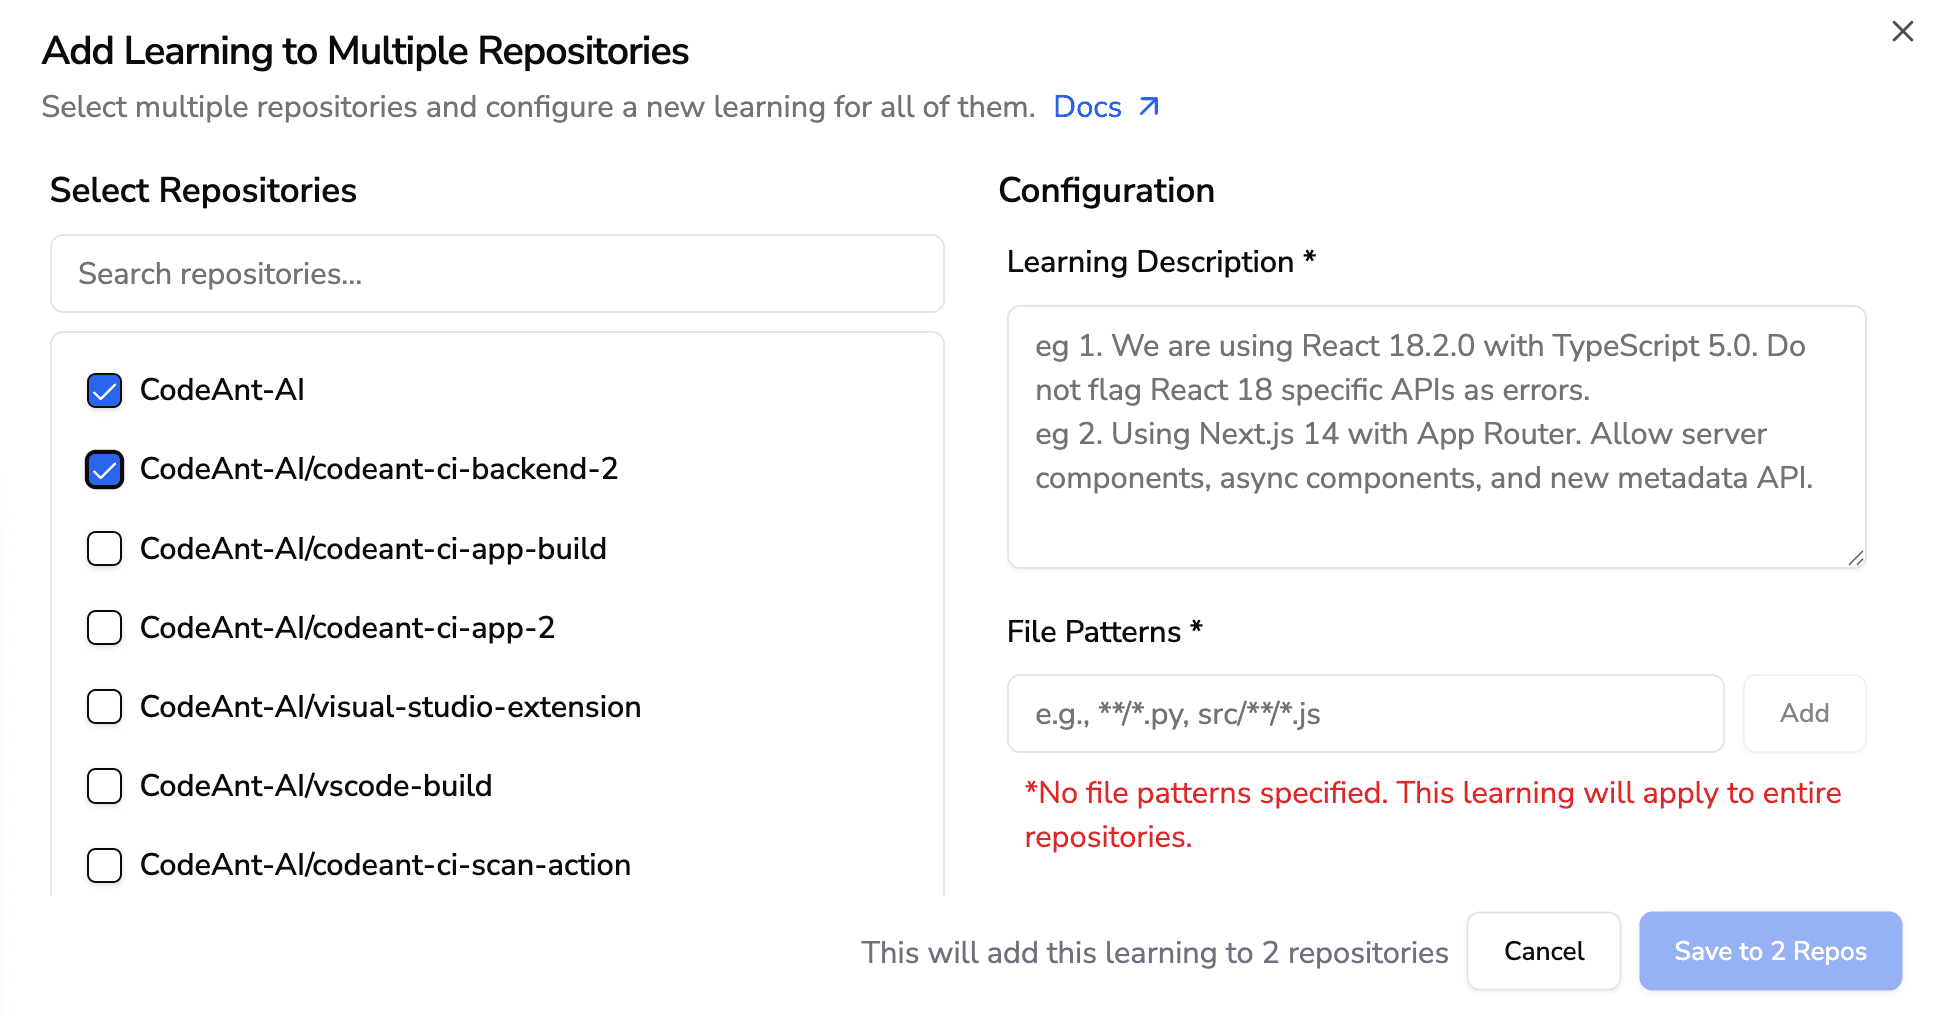Click the search repositories field
The height and width of the screenshot is (1016, 1950).
pos(497,273)
